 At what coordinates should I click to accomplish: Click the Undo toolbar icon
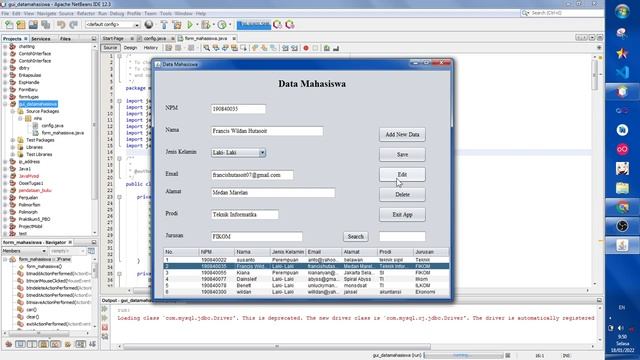pyautogui.click(x=61, y=25)
